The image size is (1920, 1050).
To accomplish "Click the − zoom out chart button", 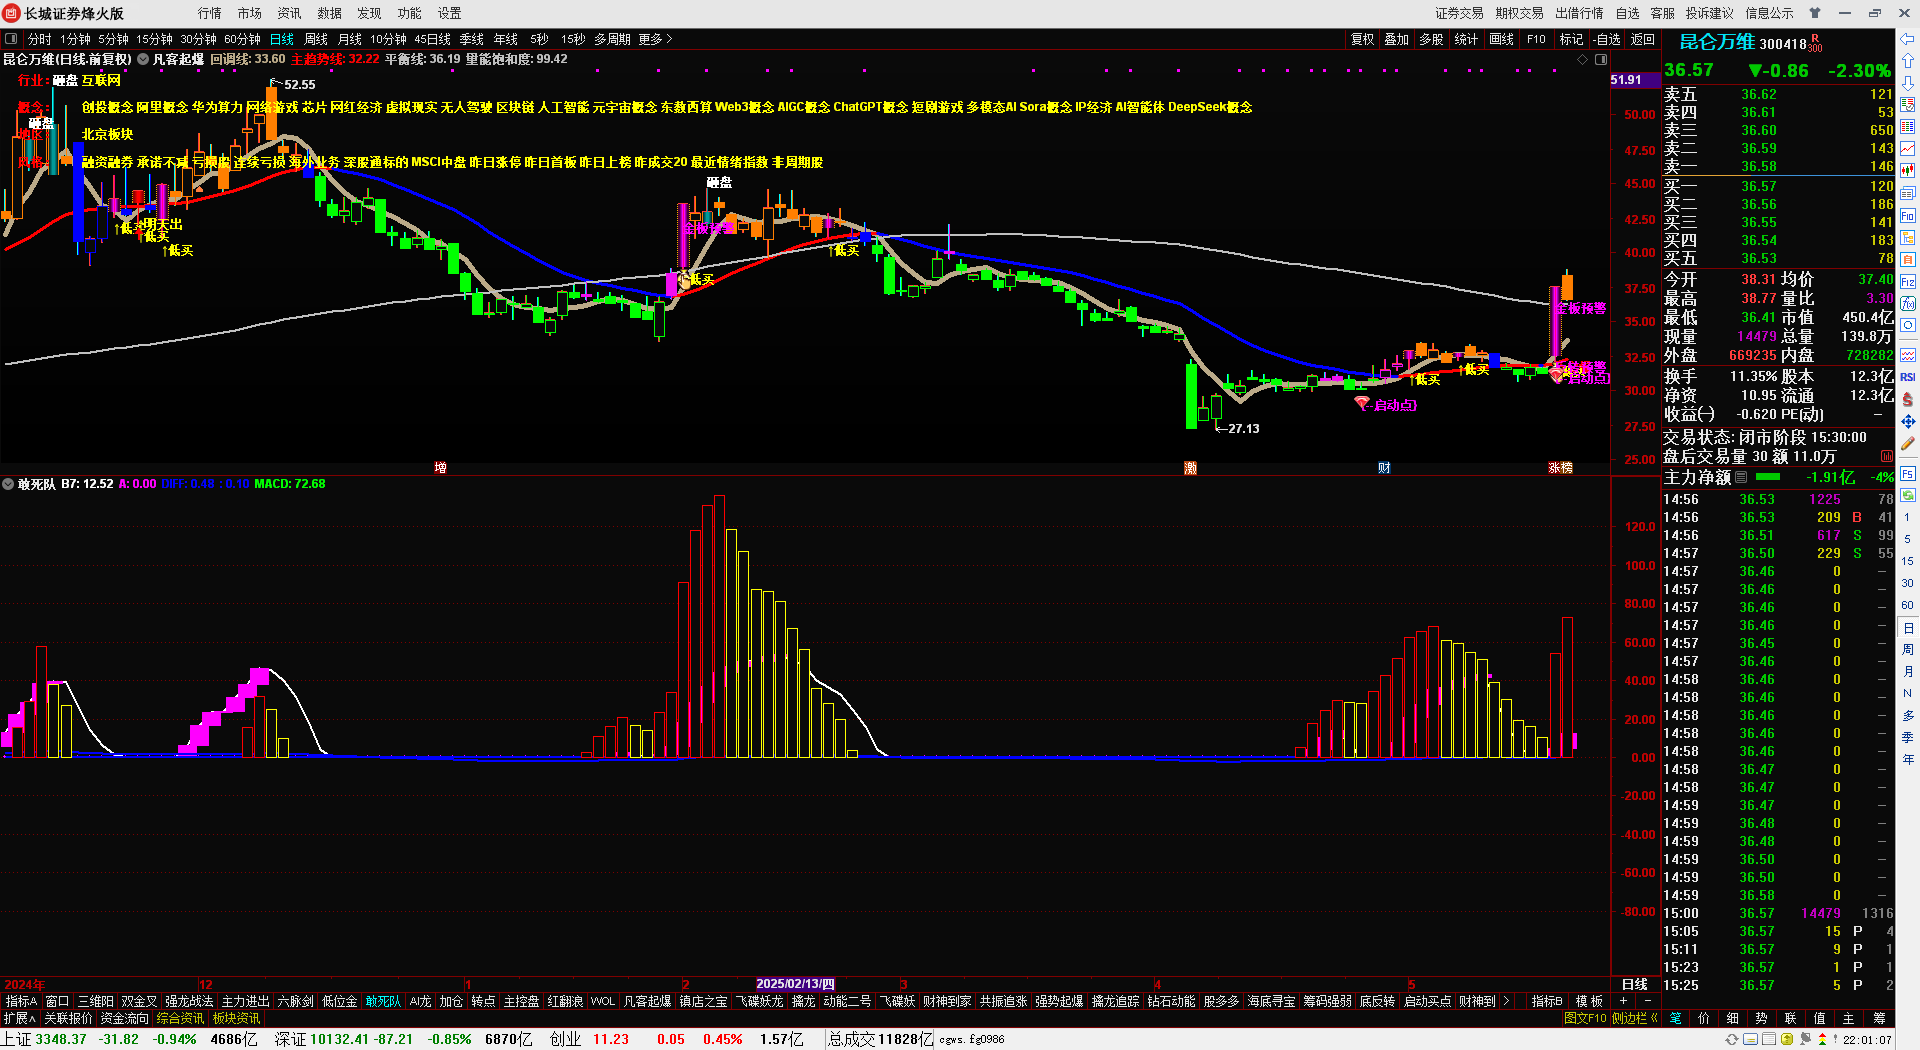I will [x=1647, y=1001].
